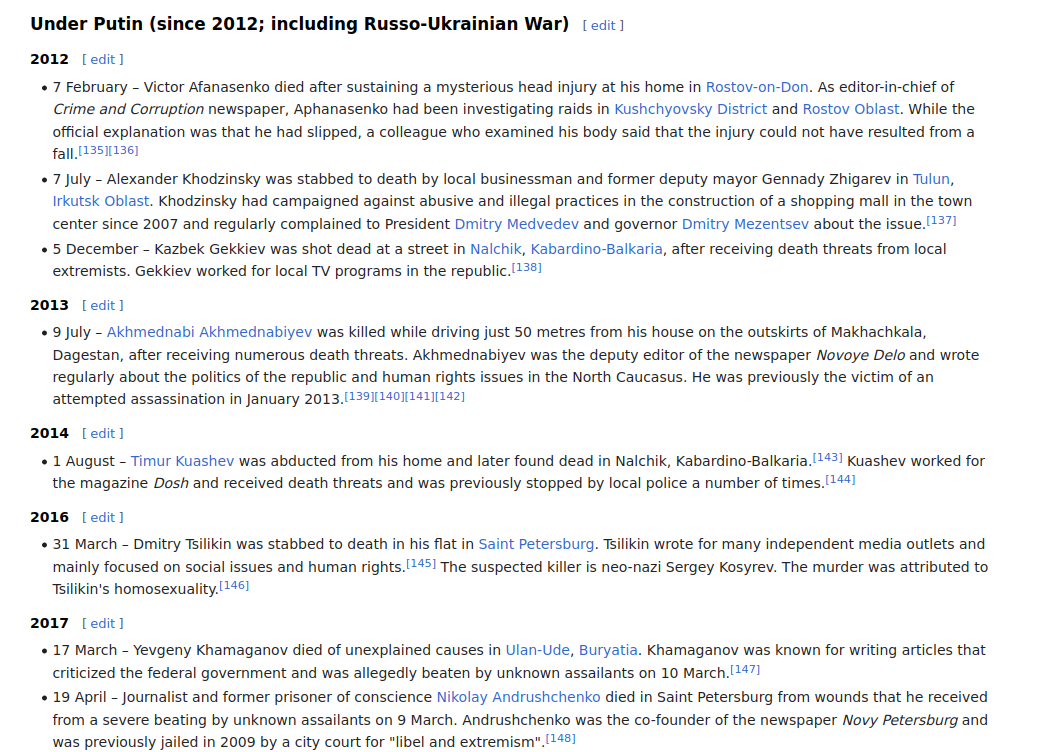Open the Akhmednabi Akhmednabiyev article
1048x752 pixels.
pyautogui.click(x=209, y=332)
